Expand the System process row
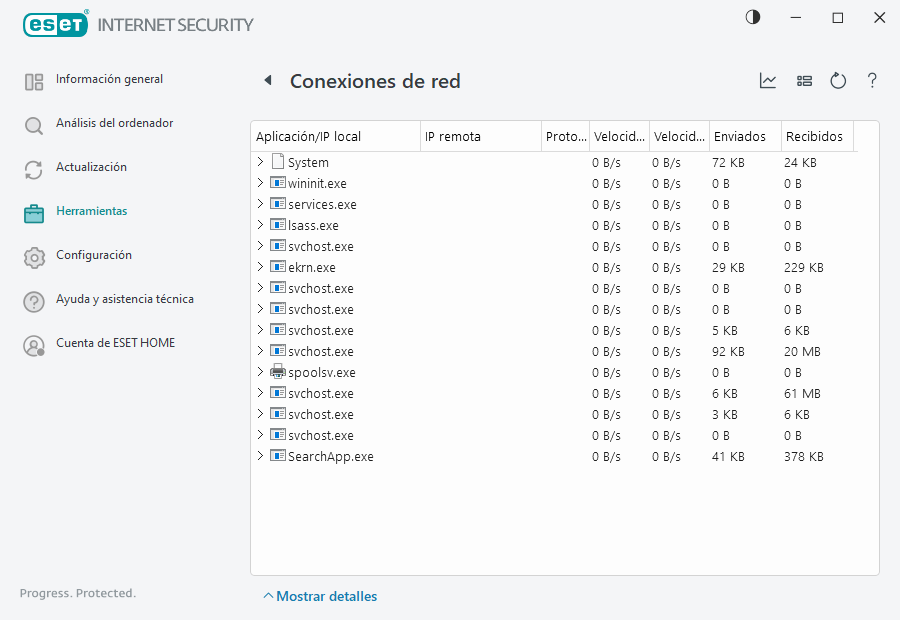900x620 pixels. (x=260, y=162)
